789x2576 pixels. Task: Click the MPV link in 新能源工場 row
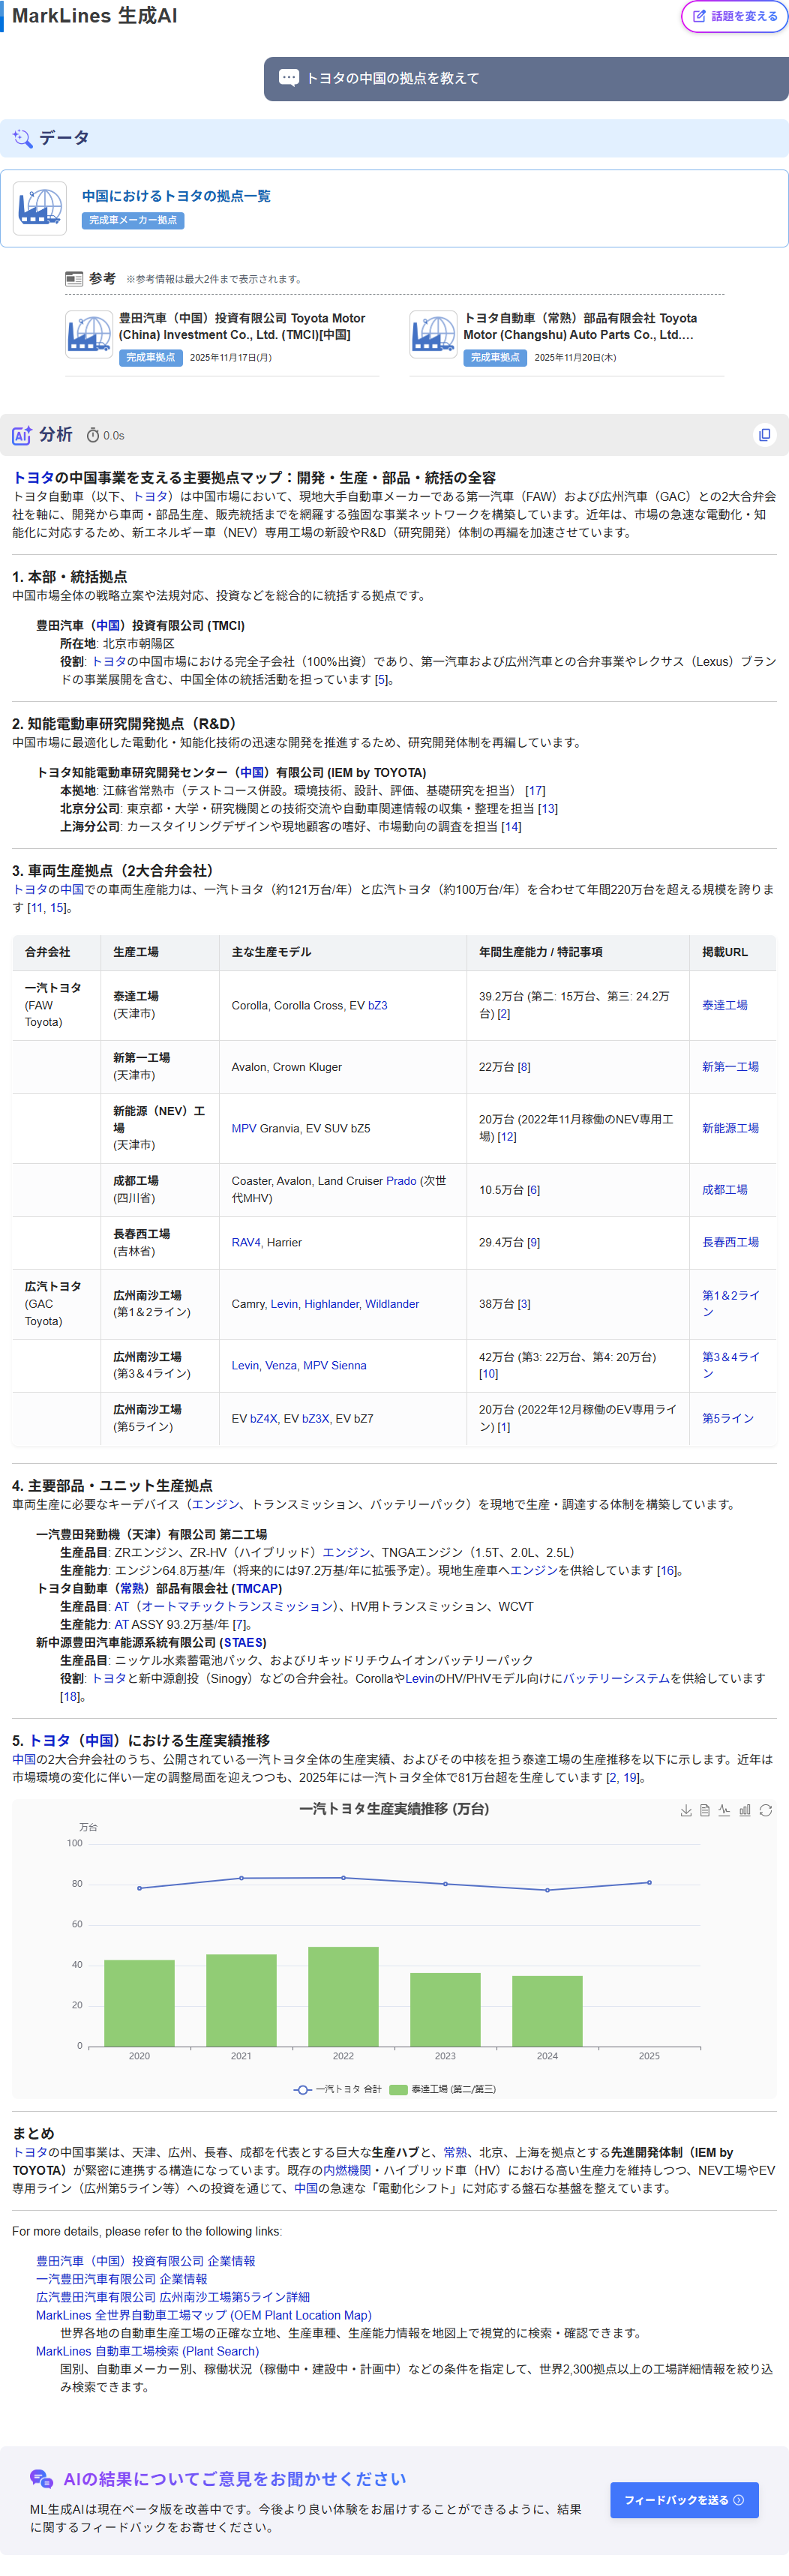(244, 1128)
